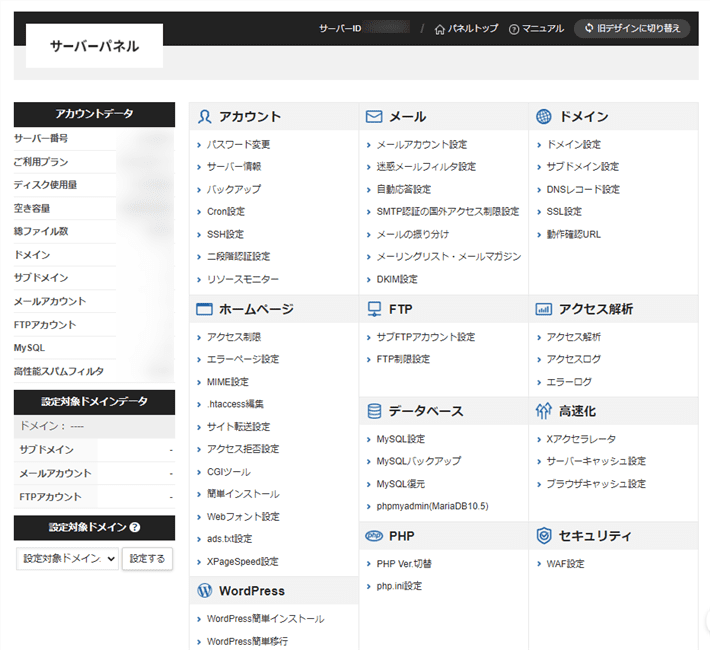Open サイト転送設定
Screen dimensions: 710x650
tap(238, 427)
